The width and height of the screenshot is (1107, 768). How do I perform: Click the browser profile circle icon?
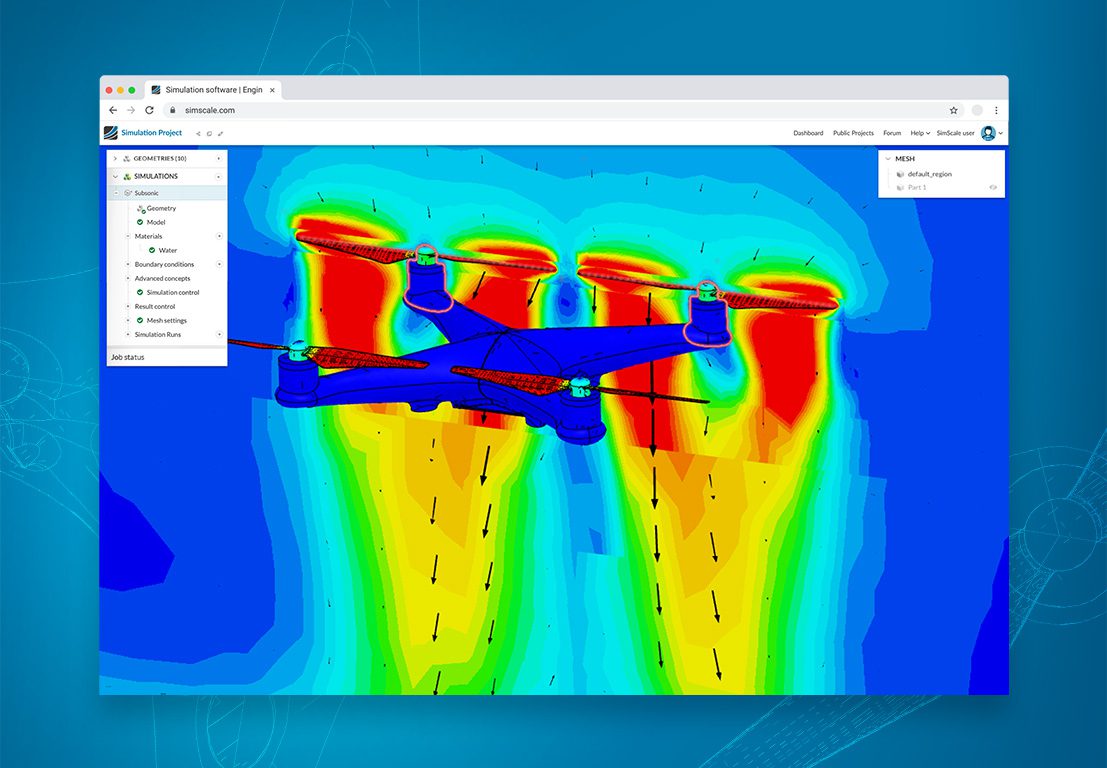pos(977,110)
